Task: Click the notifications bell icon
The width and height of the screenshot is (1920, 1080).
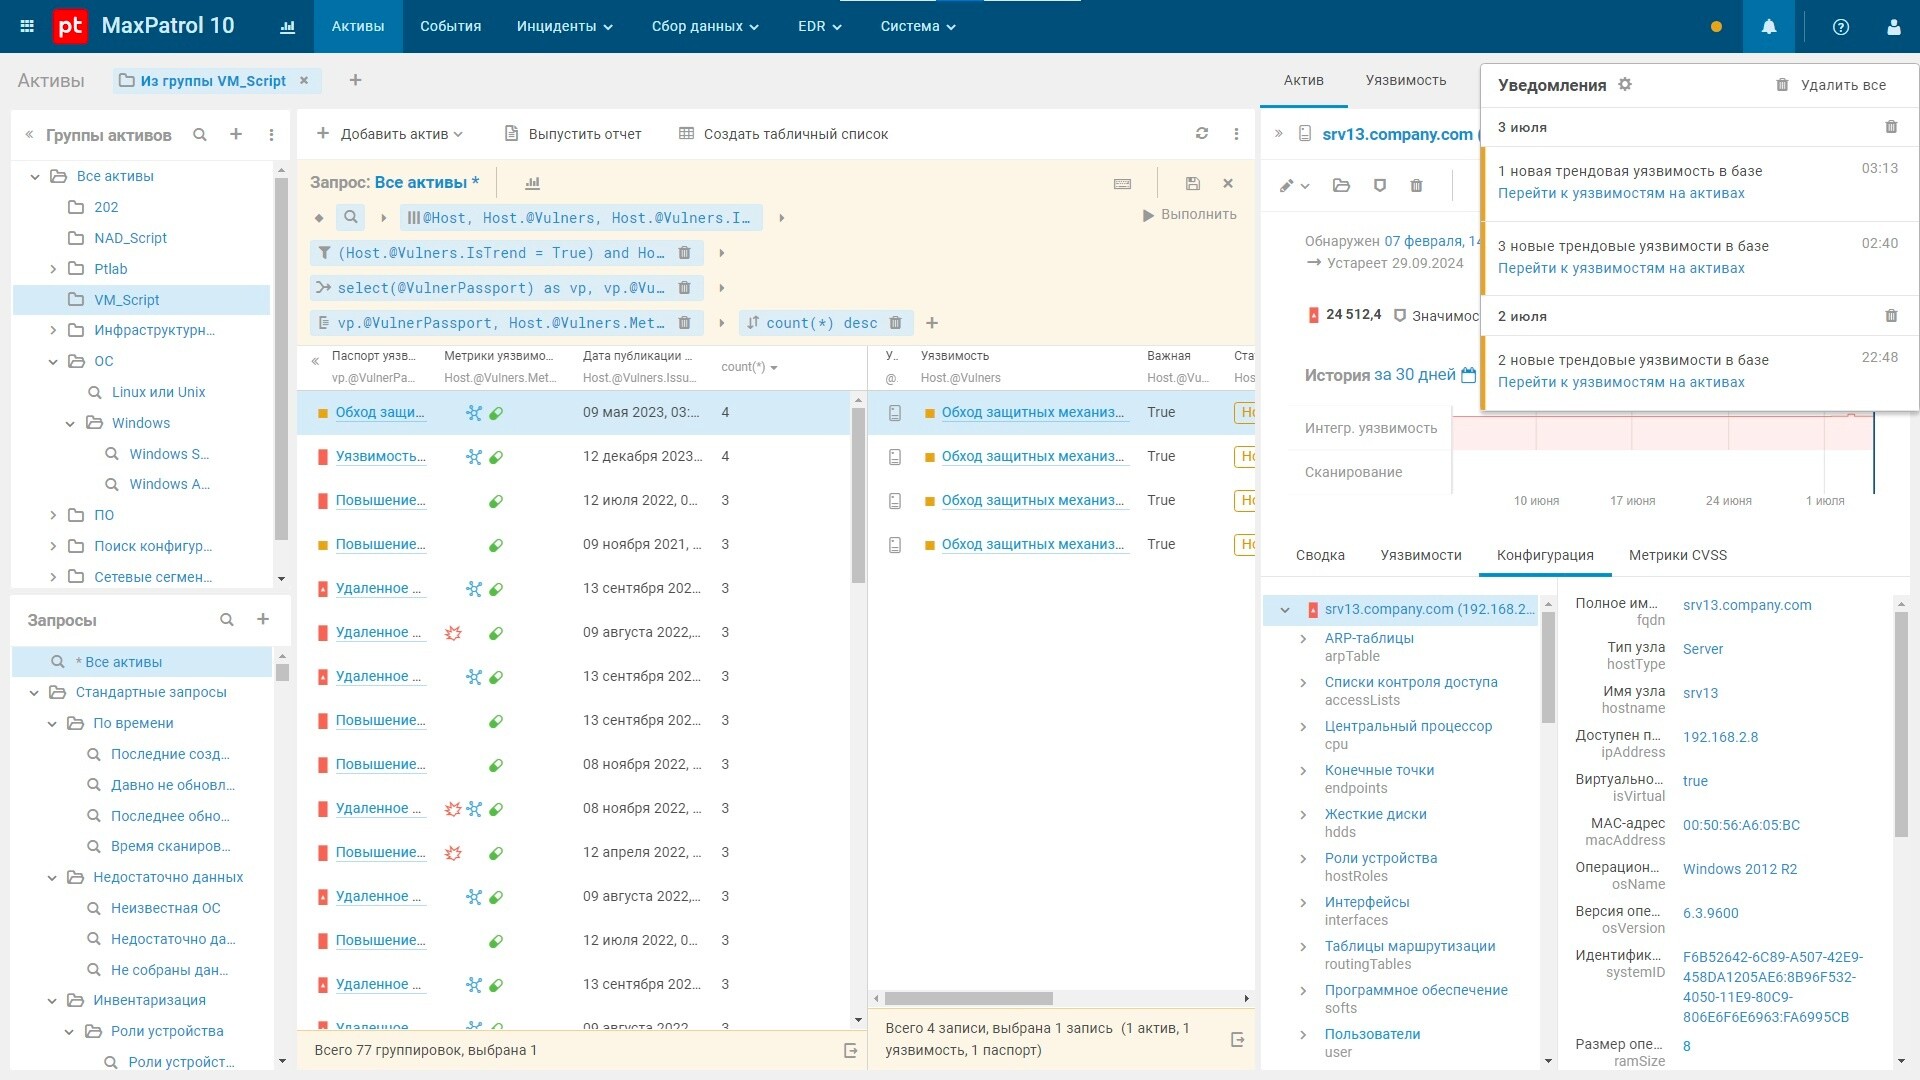Action: pos(1769,27)
